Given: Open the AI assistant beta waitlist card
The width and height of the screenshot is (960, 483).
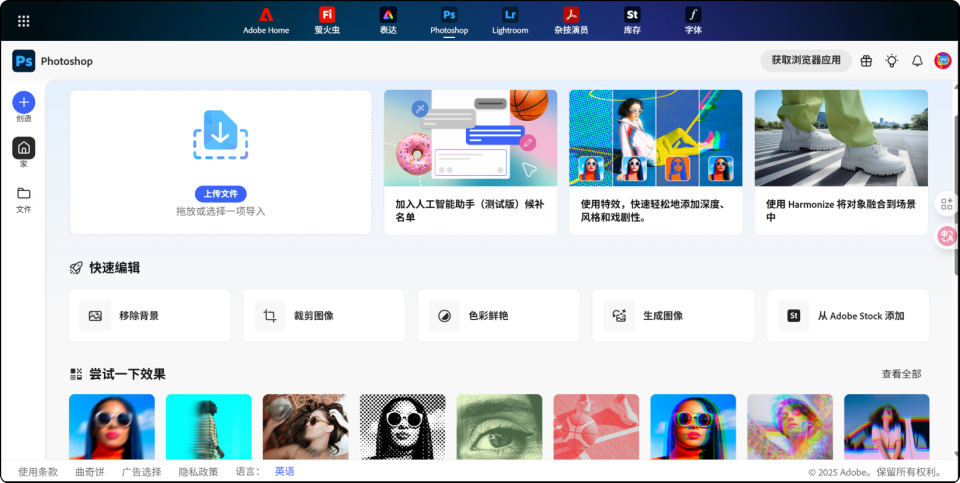Looking at the screenshot, I should click(x=470, y=162).
